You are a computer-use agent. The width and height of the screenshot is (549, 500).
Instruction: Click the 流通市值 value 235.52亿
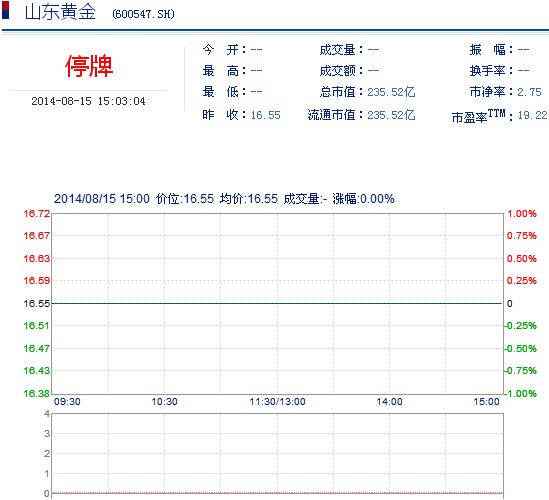391,115
